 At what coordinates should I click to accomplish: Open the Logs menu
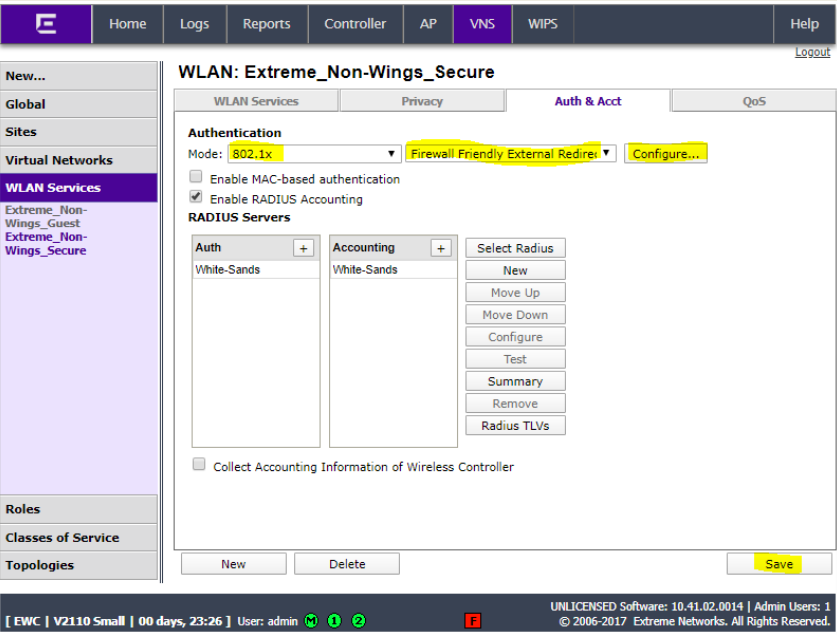(x=194, y=24)
